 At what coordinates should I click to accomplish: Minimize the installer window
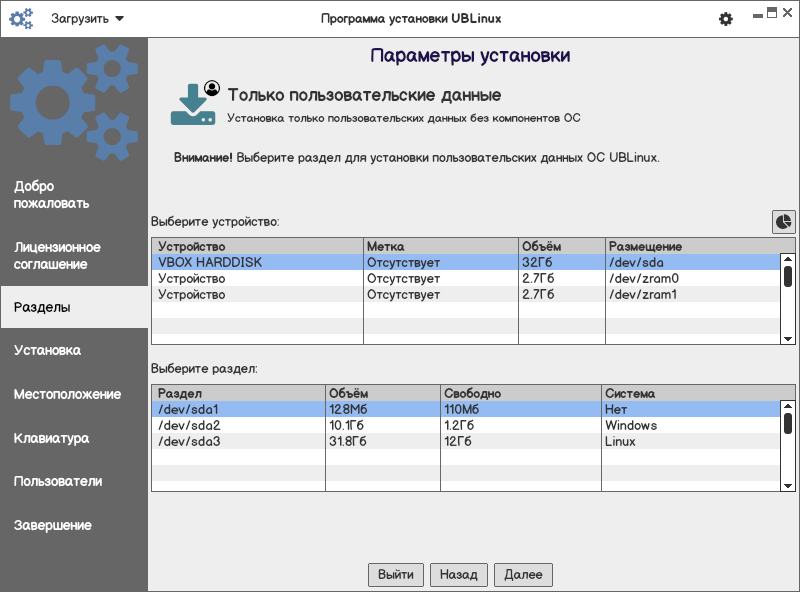click(x=758, y=15)
